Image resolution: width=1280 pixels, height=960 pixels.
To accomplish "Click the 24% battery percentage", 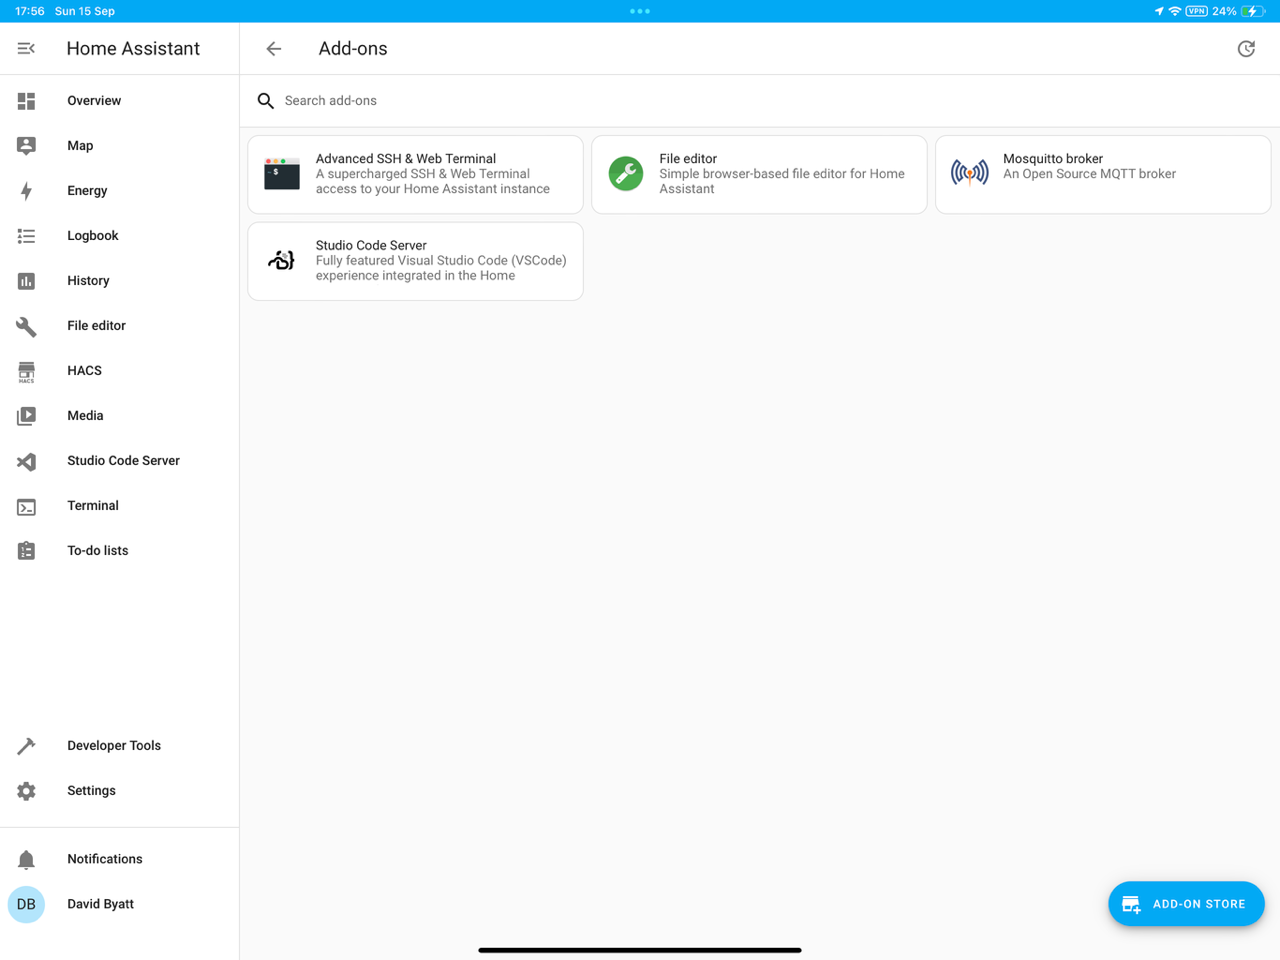I will (1224, 11).
